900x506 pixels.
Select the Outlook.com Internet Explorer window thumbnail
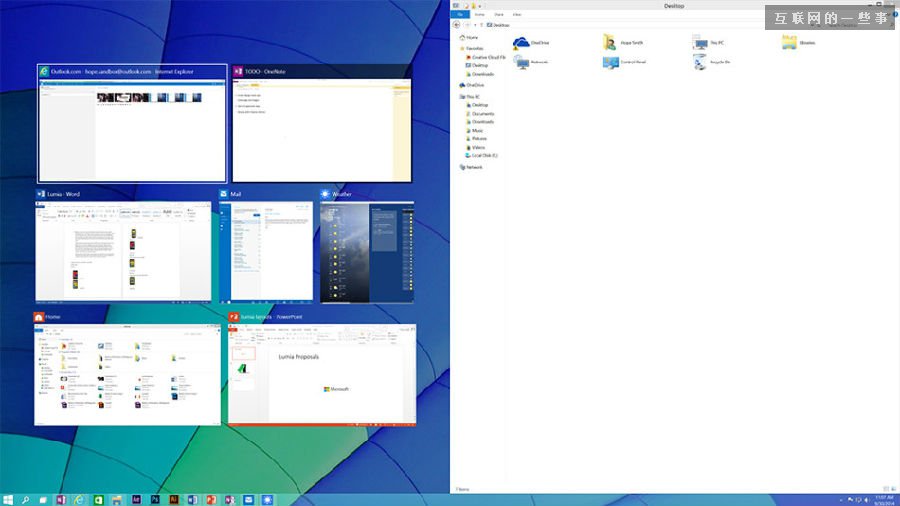[x=132, y=123]
